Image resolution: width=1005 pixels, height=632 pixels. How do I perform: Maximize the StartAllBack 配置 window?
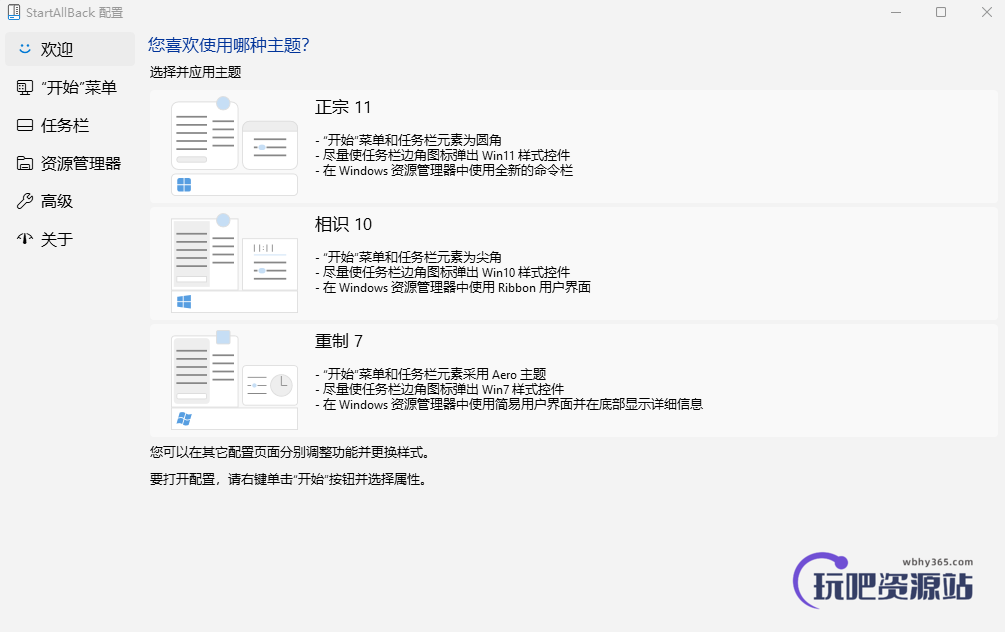(941, 12)
